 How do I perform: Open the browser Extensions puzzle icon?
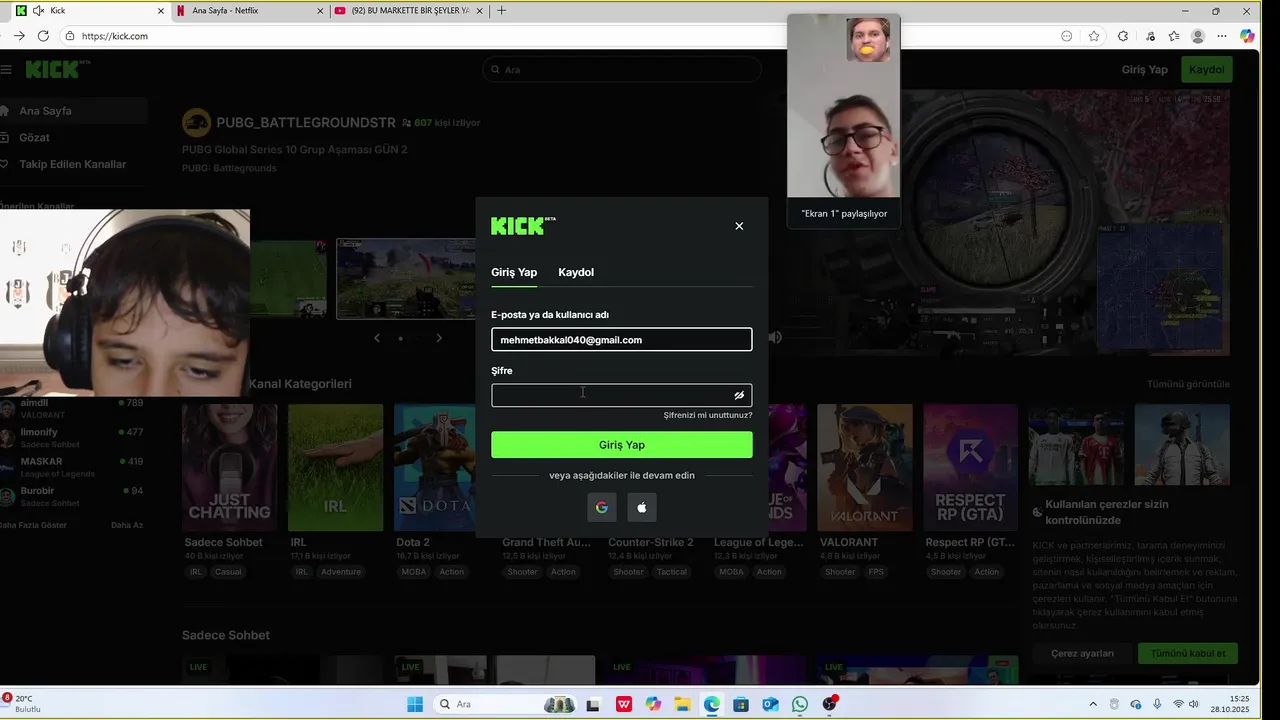point(1123,36)
